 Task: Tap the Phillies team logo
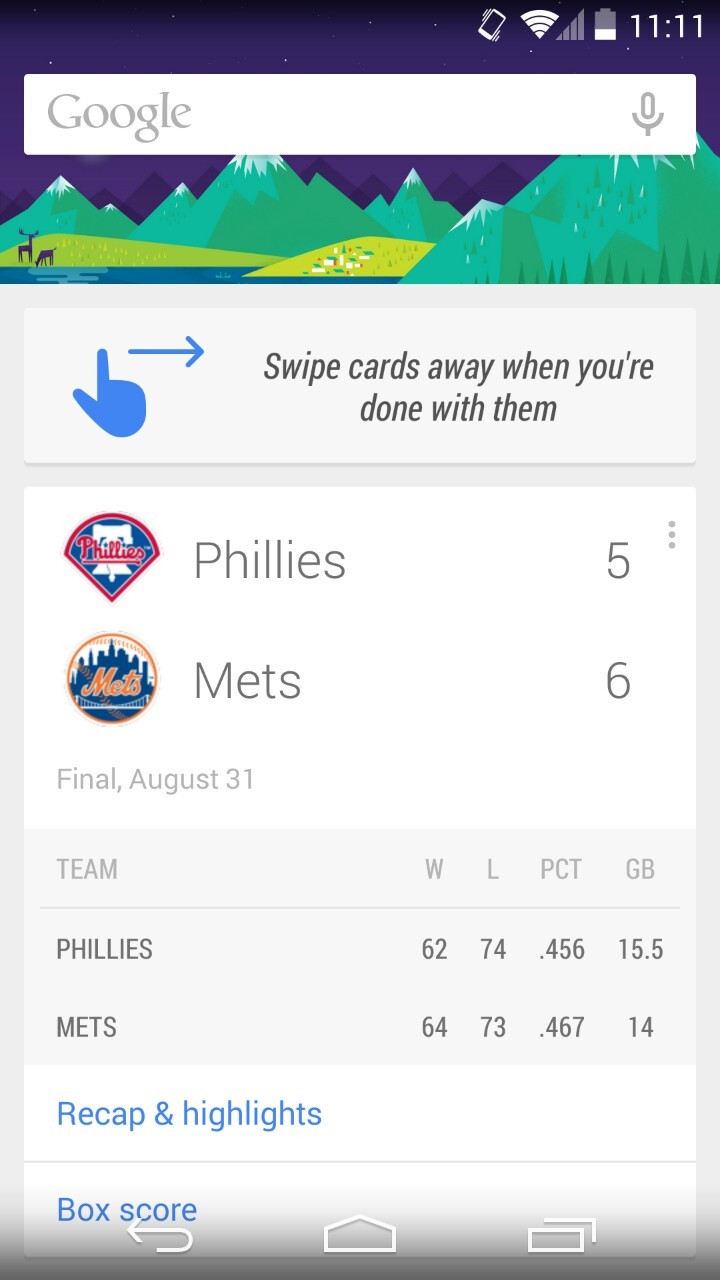[x=111, y=558]
